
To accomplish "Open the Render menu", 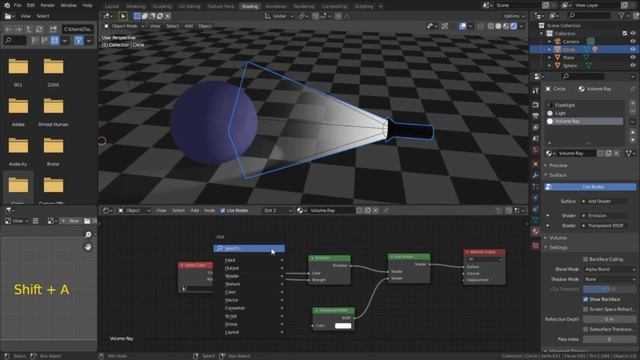I will tap(47, 6).
